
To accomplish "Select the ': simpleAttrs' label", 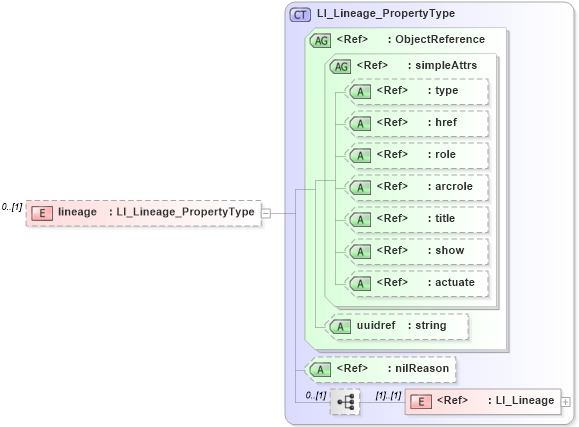I will pos(442,65).
